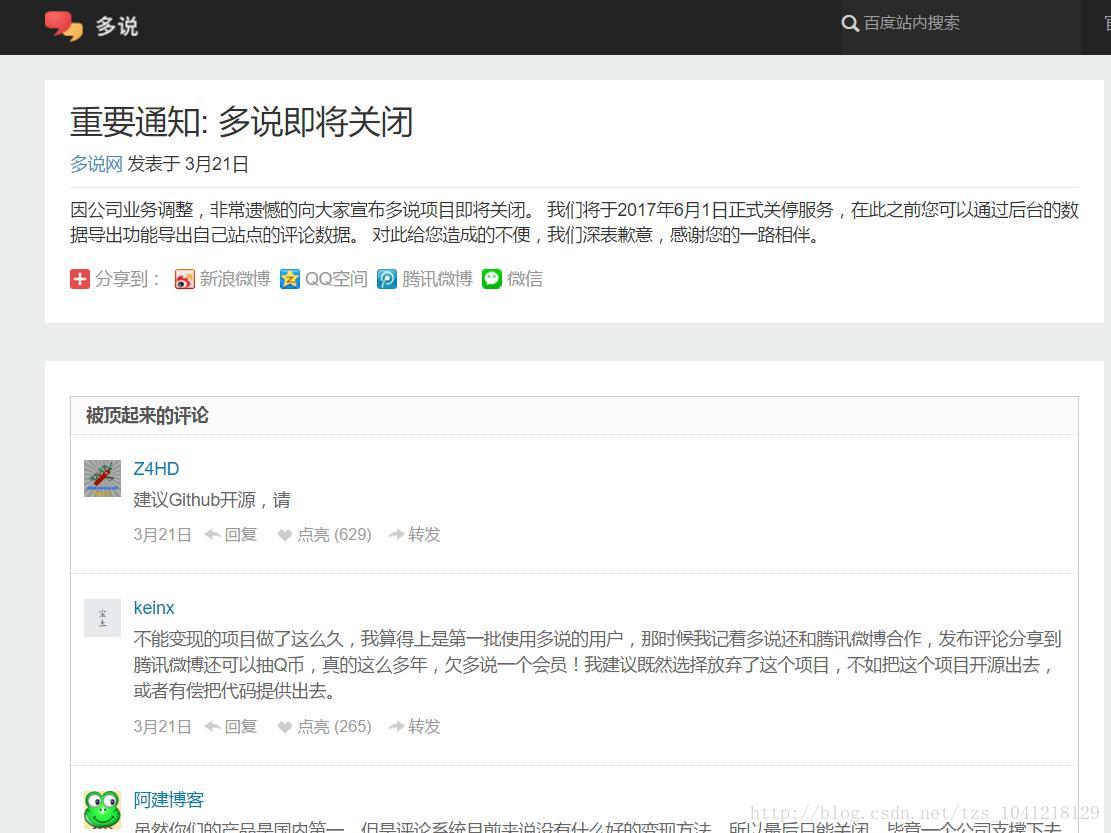Share via 微信 green icon
This screenshot has width=1111, height=833.
[492, 279]
